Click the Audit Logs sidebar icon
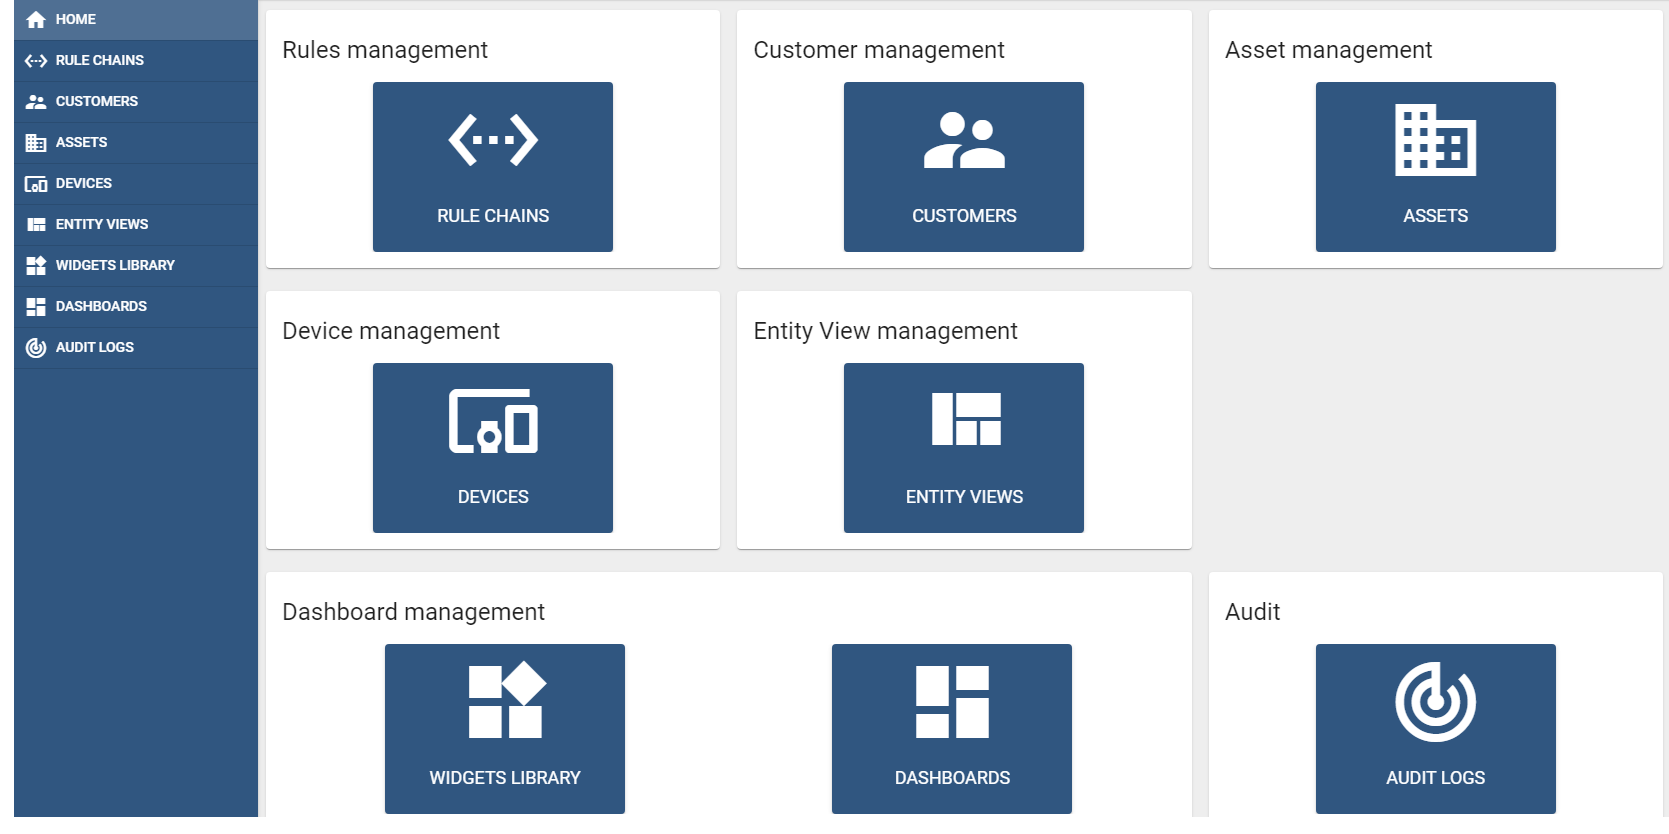1669x834 pixels. tap(36, 348)
